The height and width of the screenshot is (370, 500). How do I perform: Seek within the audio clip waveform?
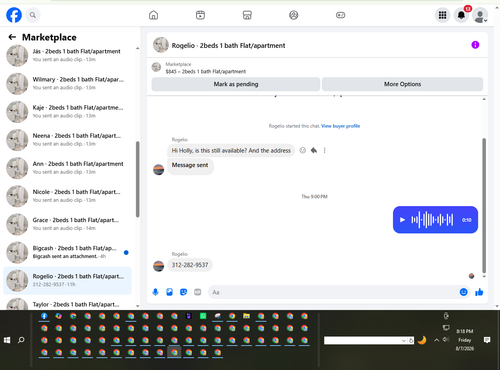point(432,220)
